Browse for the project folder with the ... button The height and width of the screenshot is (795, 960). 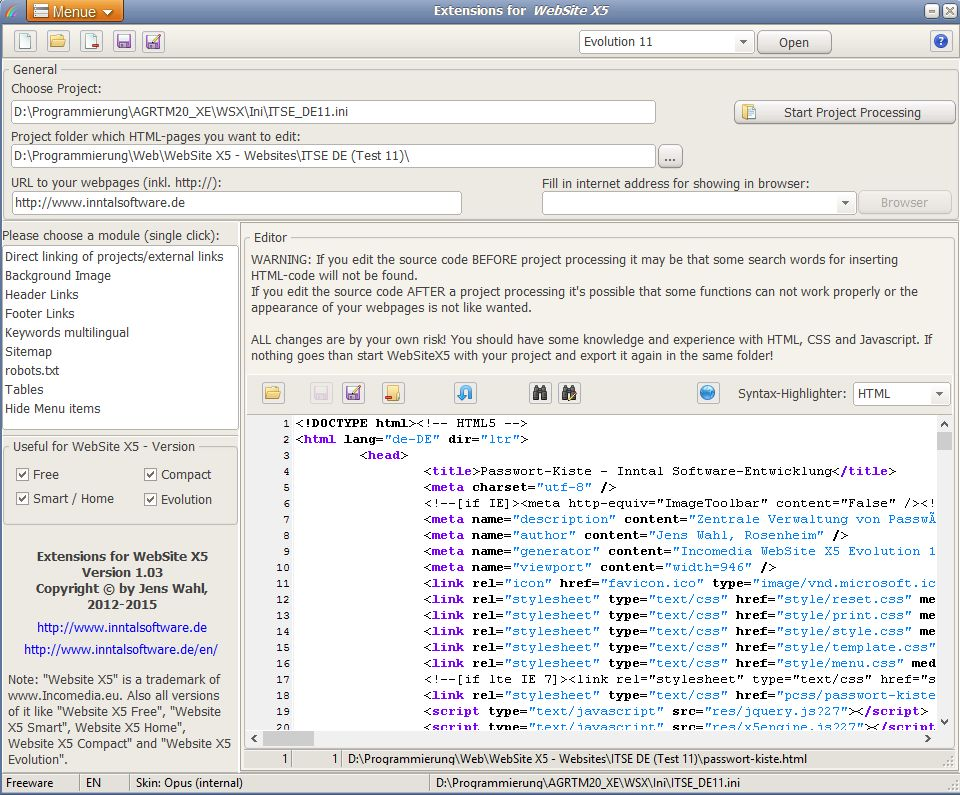(670, 157)
